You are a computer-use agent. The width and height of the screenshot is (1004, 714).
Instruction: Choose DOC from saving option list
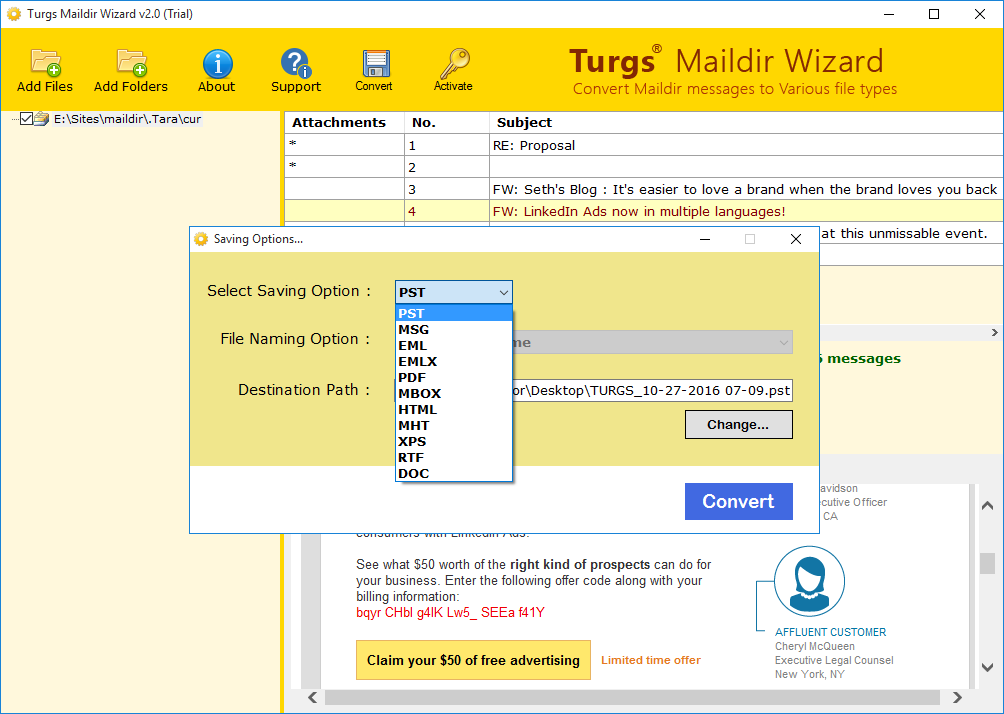pyautogui.click(x=453, y=473)
